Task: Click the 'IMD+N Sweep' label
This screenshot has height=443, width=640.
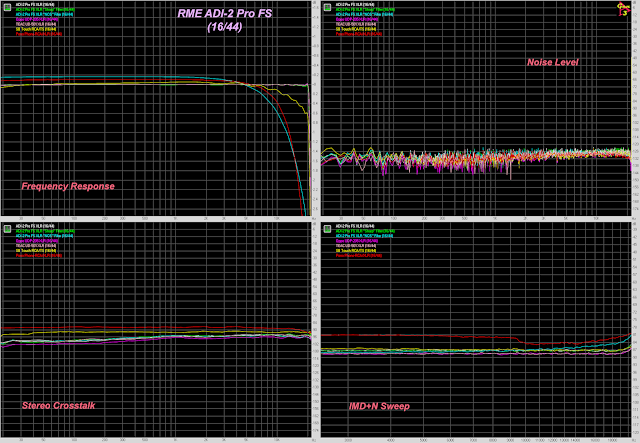Action: (379, 406)
